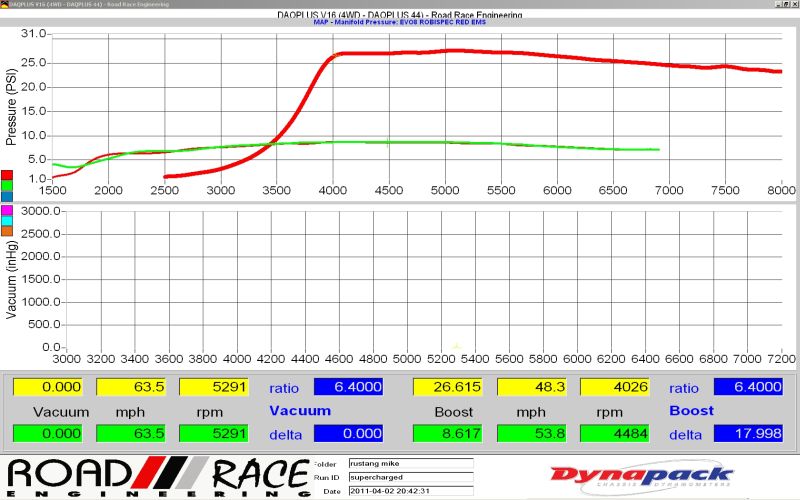Click the green 53.8 mph field
The image size is (800, 500).
tap(532, 434)
